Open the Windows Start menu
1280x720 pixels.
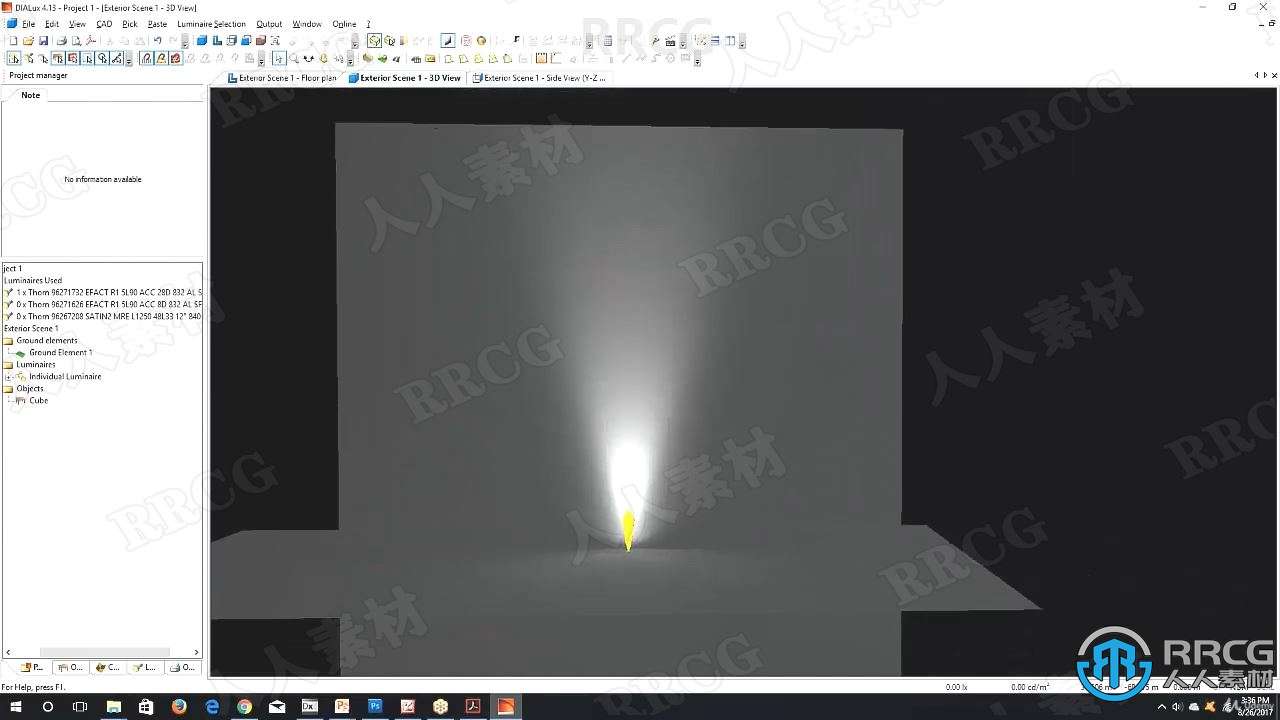(14, 706)
